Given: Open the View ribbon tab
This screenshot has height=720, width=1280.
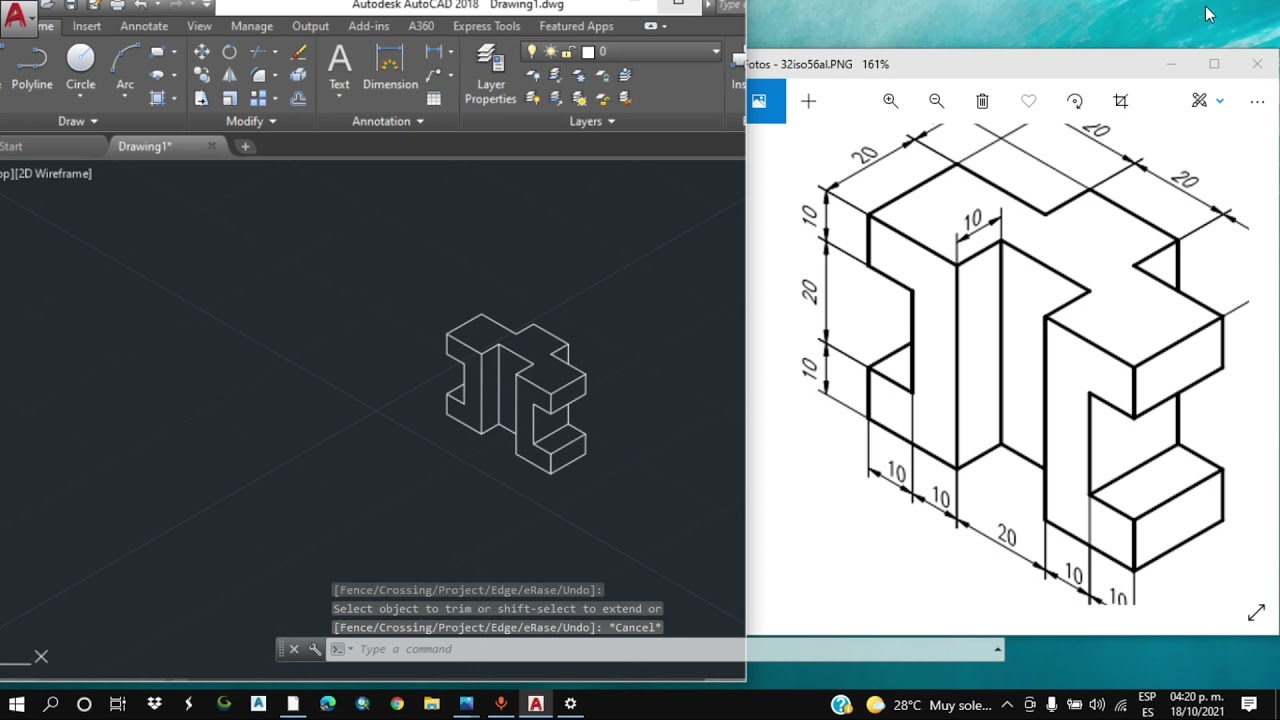Looking at the screenshot, I should (199, 26).
